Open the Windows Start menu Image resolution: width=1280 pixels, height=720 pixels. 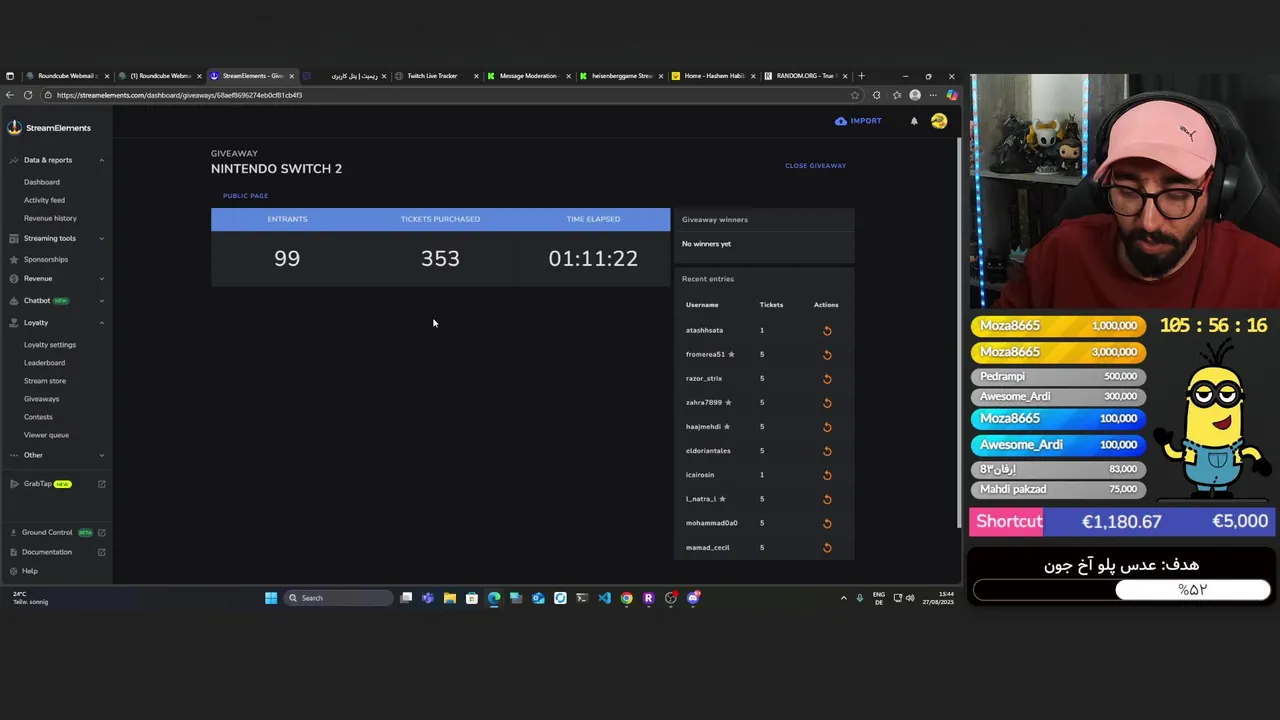pyautogui.click(x=271, y=598)
